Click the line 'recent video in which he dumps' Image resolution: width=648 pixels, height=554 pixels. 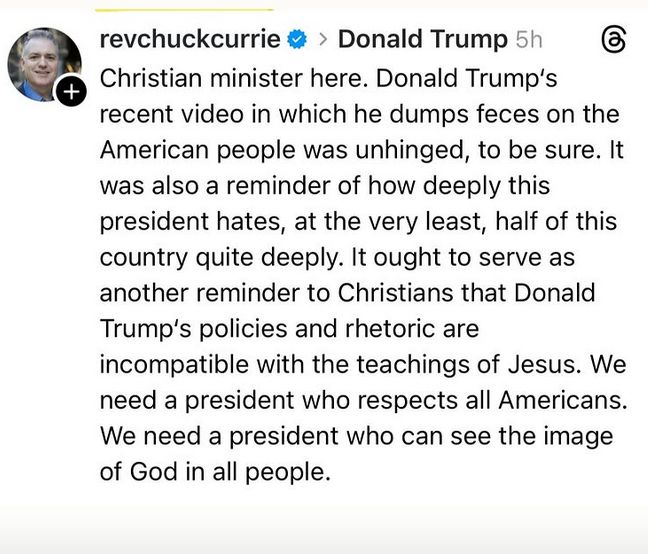pos(360,114)
